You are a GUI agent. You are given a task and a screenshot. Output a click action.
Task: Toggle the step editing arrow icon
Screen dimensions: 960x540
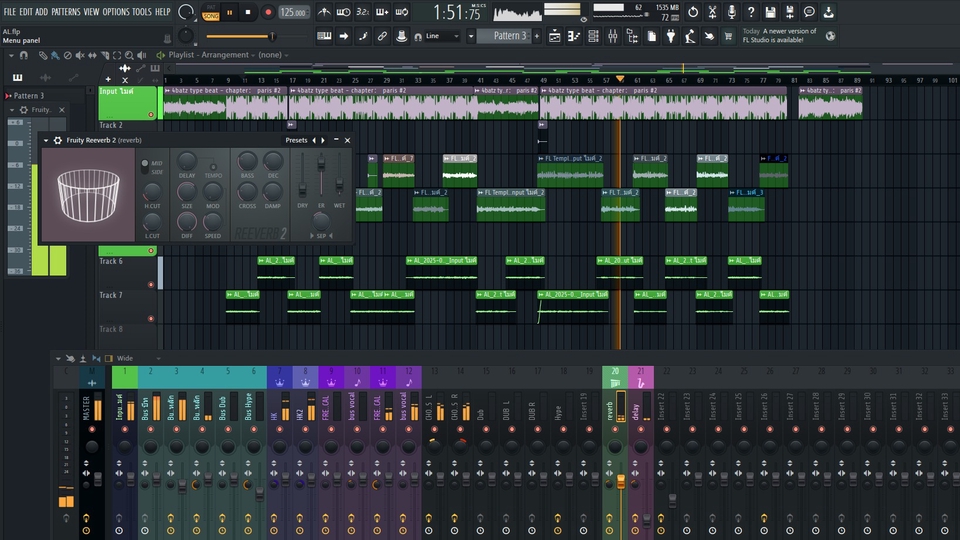[x=343, y=36]
